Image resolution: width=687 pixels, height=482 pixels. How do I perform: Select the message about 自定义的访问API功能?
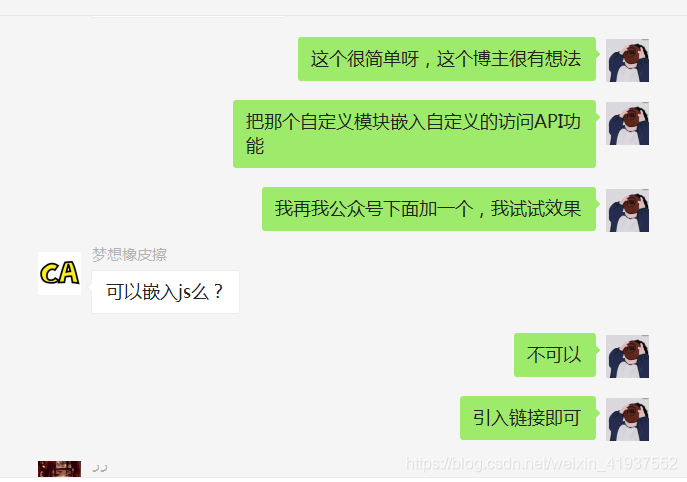414,134
